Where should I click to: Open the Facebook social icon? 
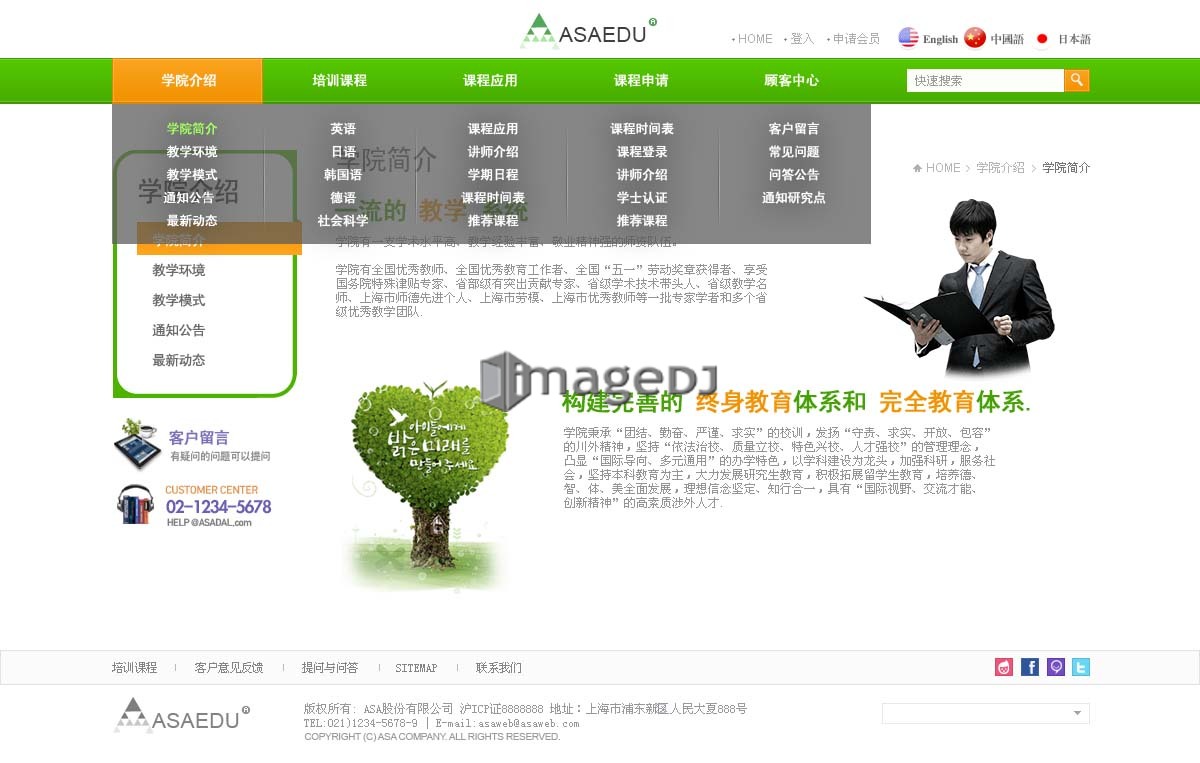tap(1030, 667)
